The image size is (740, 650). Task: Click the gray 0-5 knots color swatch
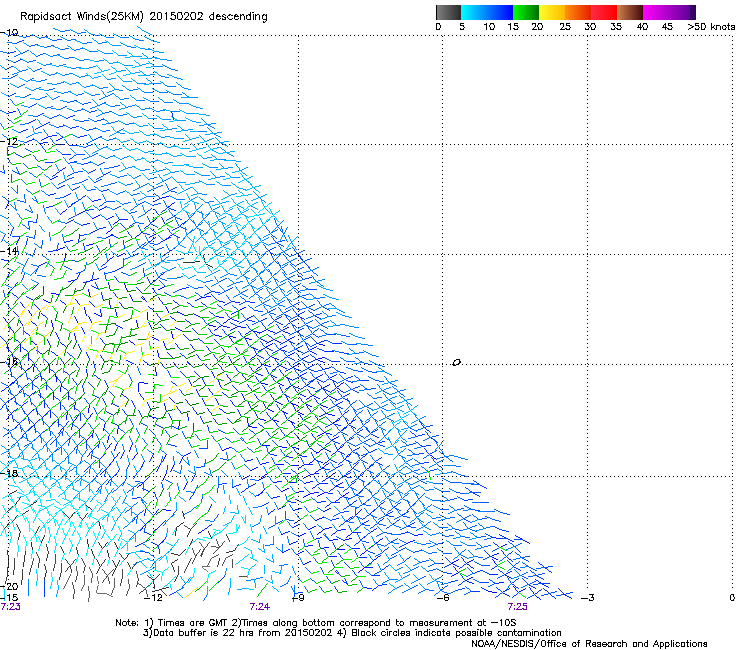tap(448, 12)
